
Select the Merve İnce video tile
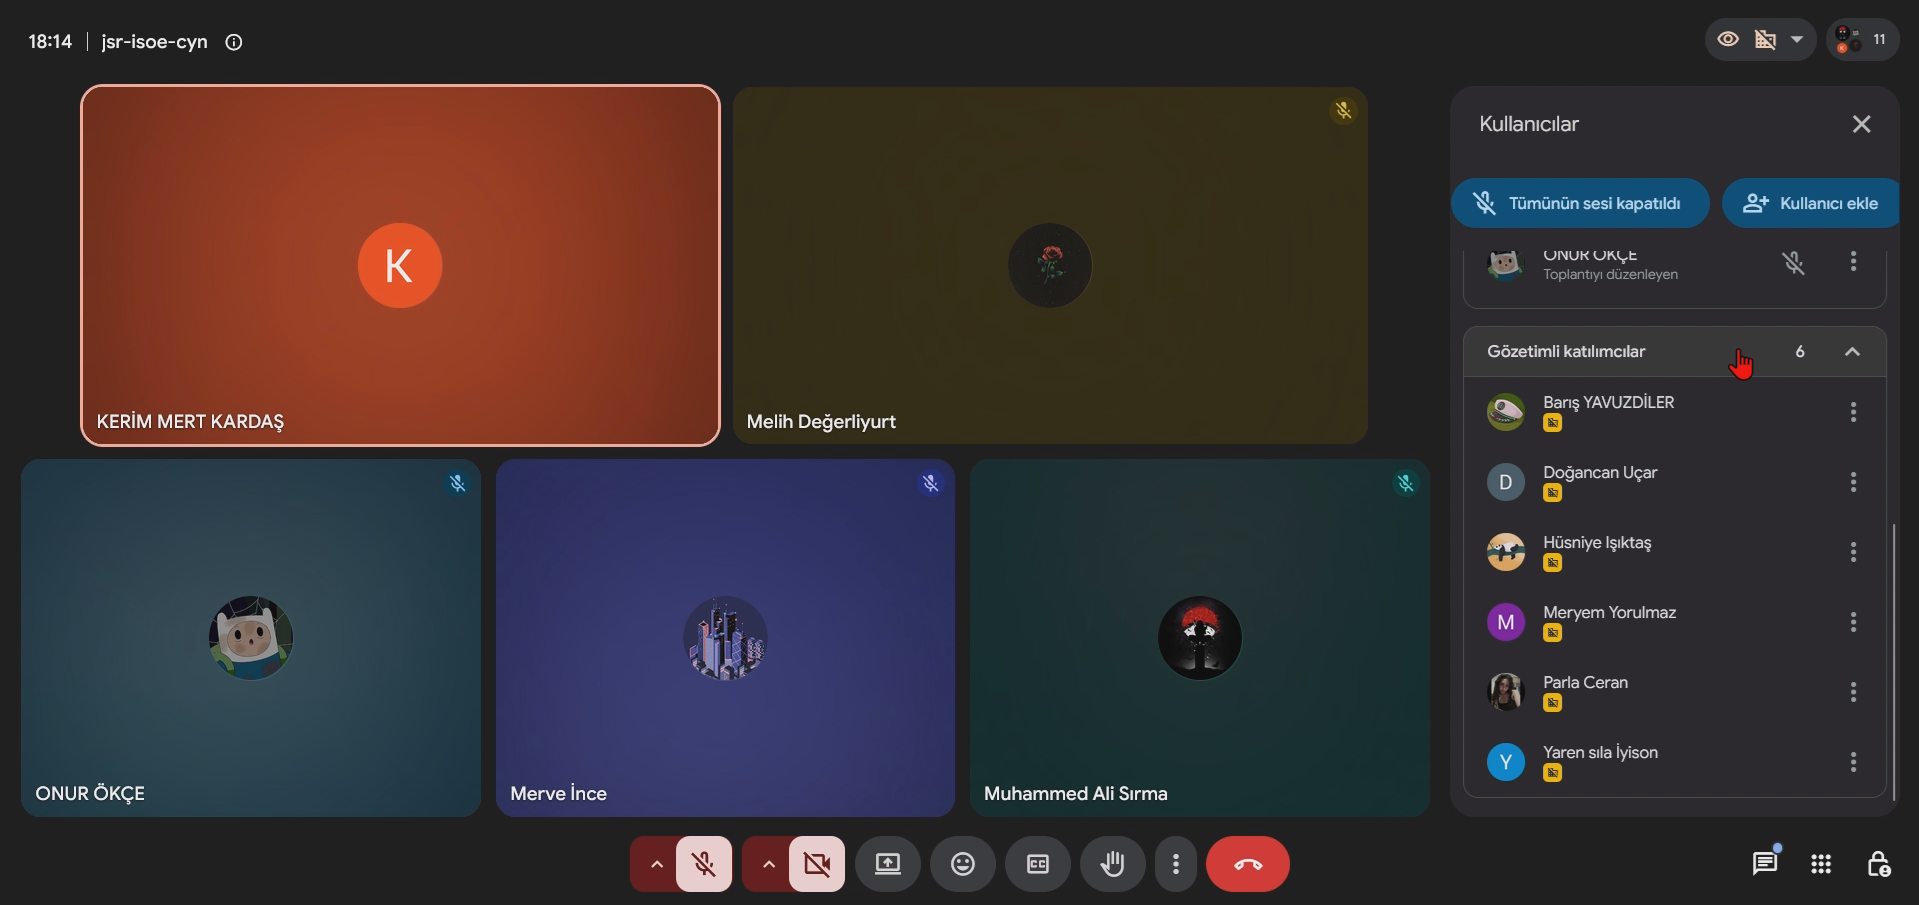tap(725, 638)
